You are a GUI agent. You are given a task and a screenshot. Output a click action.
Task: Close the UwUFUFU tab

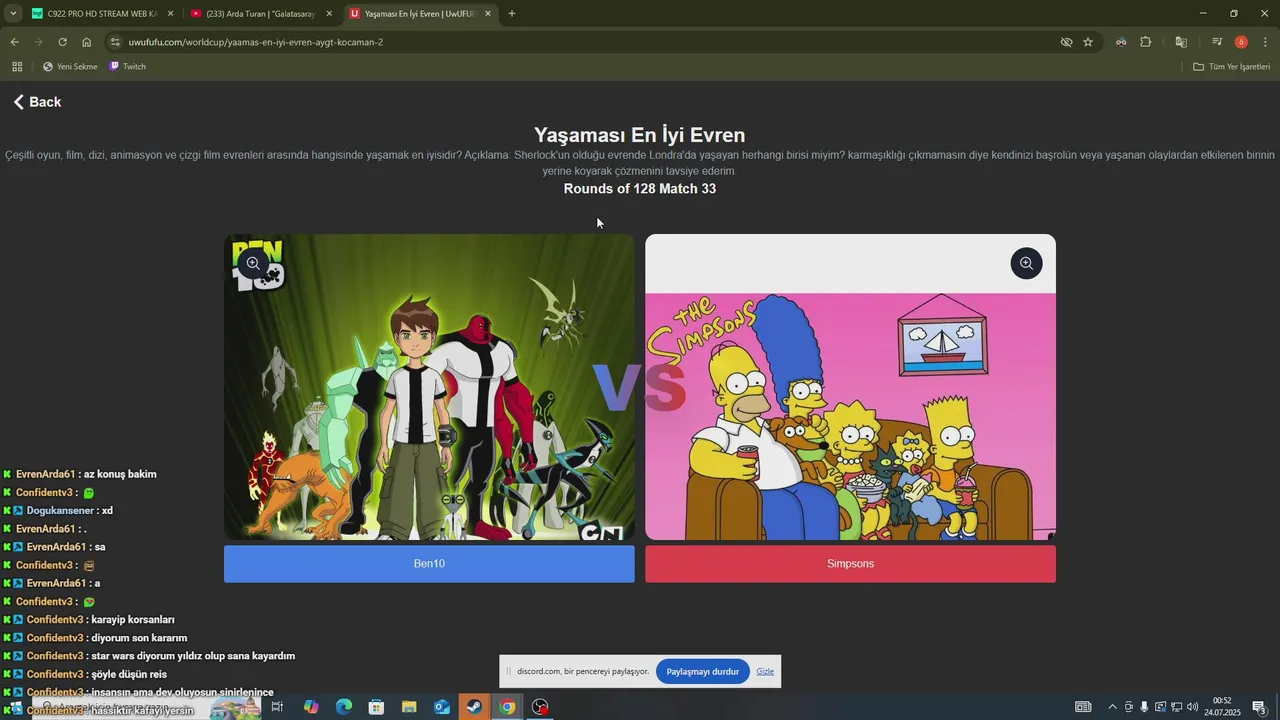488,14
